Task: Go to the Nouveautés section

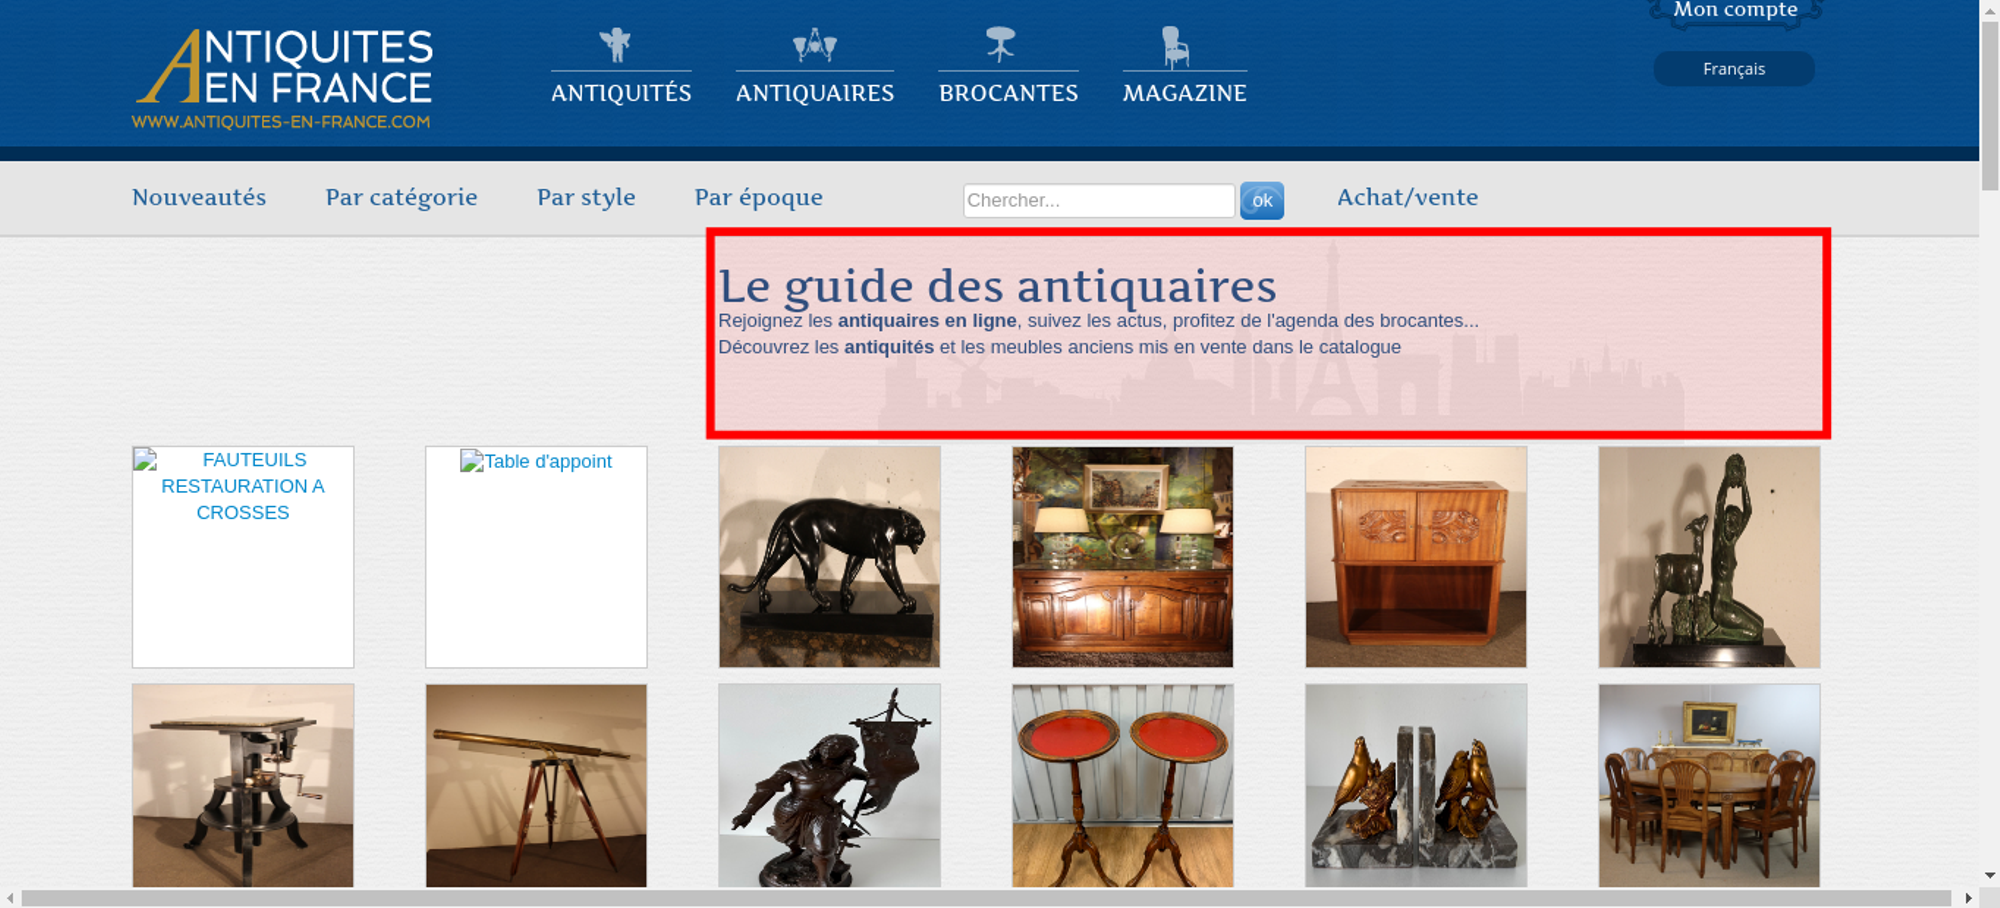Action: [199, 197]
